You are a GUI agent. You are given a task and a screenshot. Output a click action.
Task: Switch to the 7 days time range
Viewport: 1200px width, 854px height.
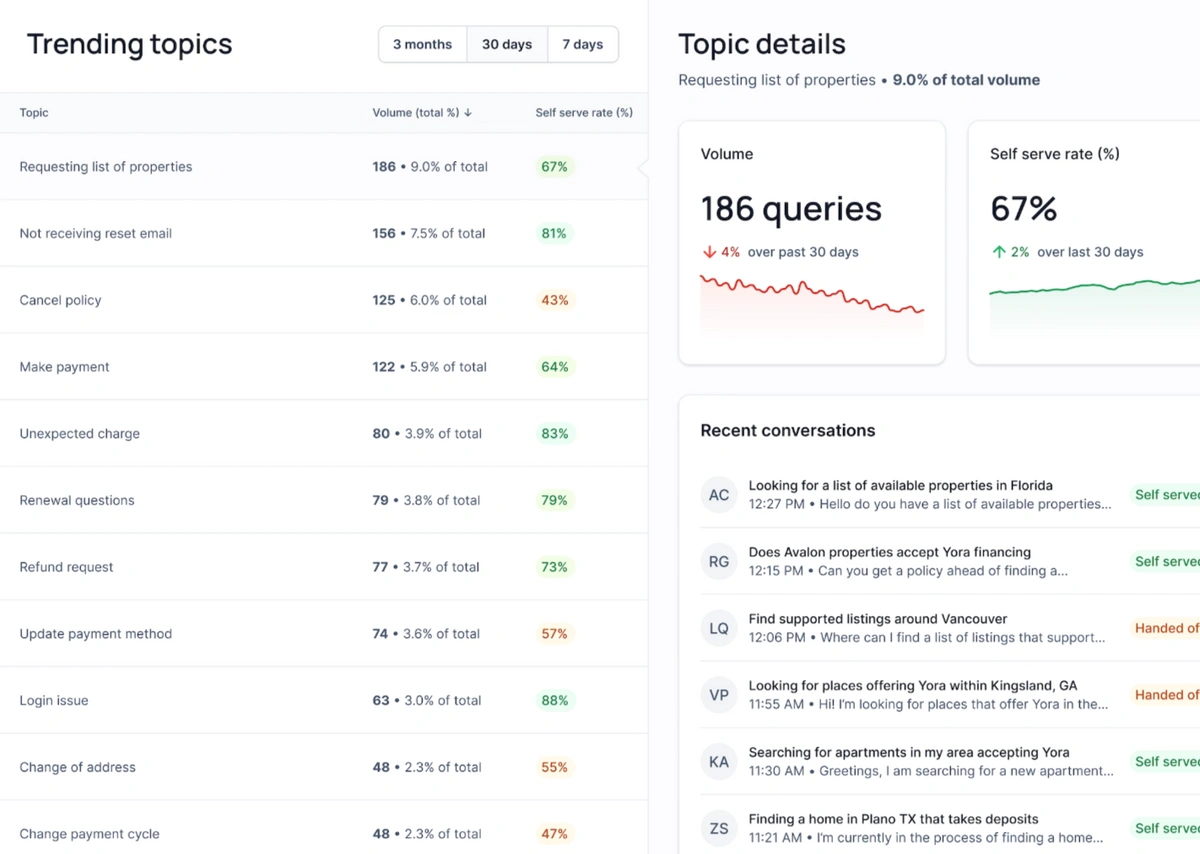click(583, 44)
